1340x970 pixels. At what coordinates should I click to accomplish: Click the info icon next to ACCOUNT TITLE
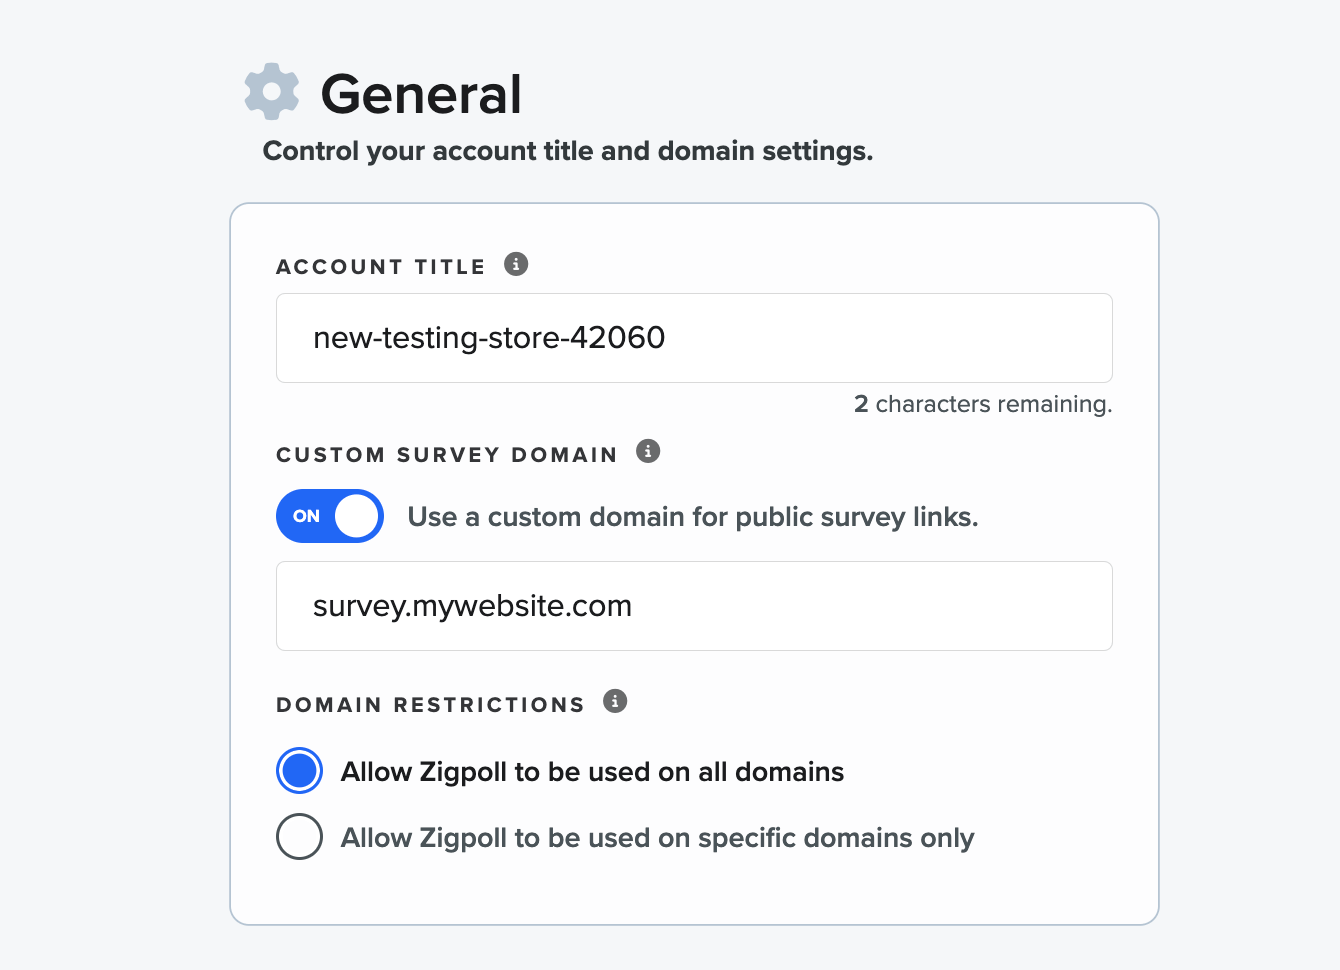[516, 264]
